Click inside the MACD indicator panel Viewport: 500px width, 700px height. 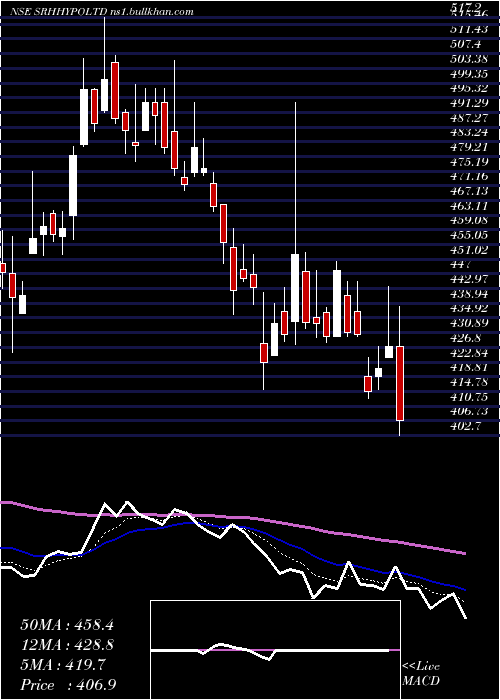coord(275,650)
